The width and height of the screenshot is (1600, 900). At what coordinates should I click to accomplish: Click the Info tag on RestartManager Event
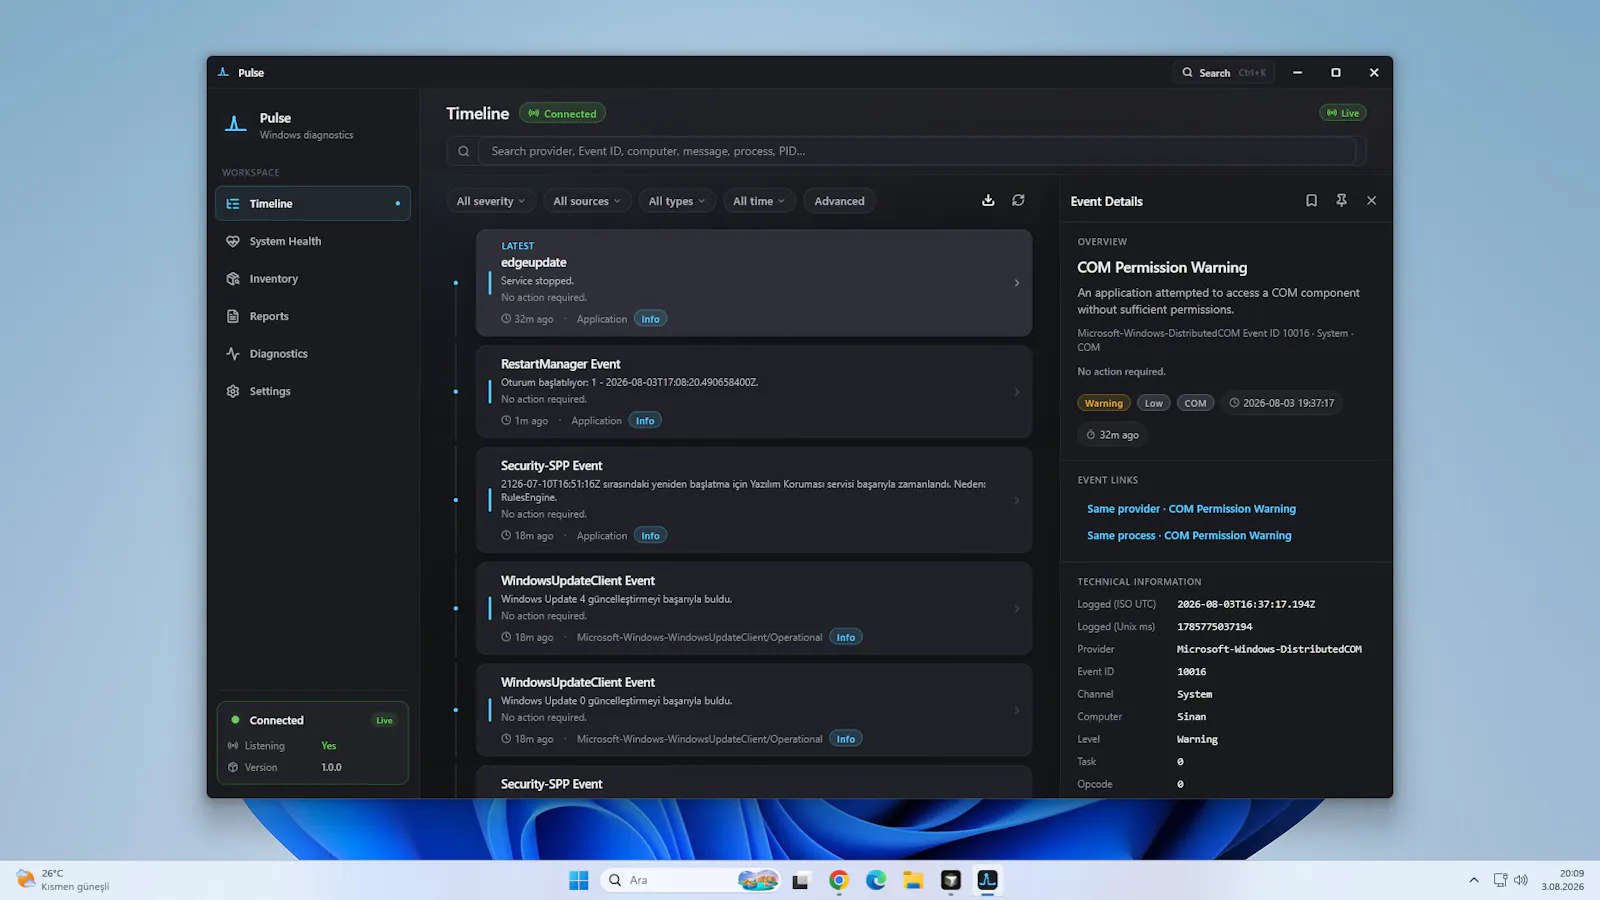click(x=645, y=421)
